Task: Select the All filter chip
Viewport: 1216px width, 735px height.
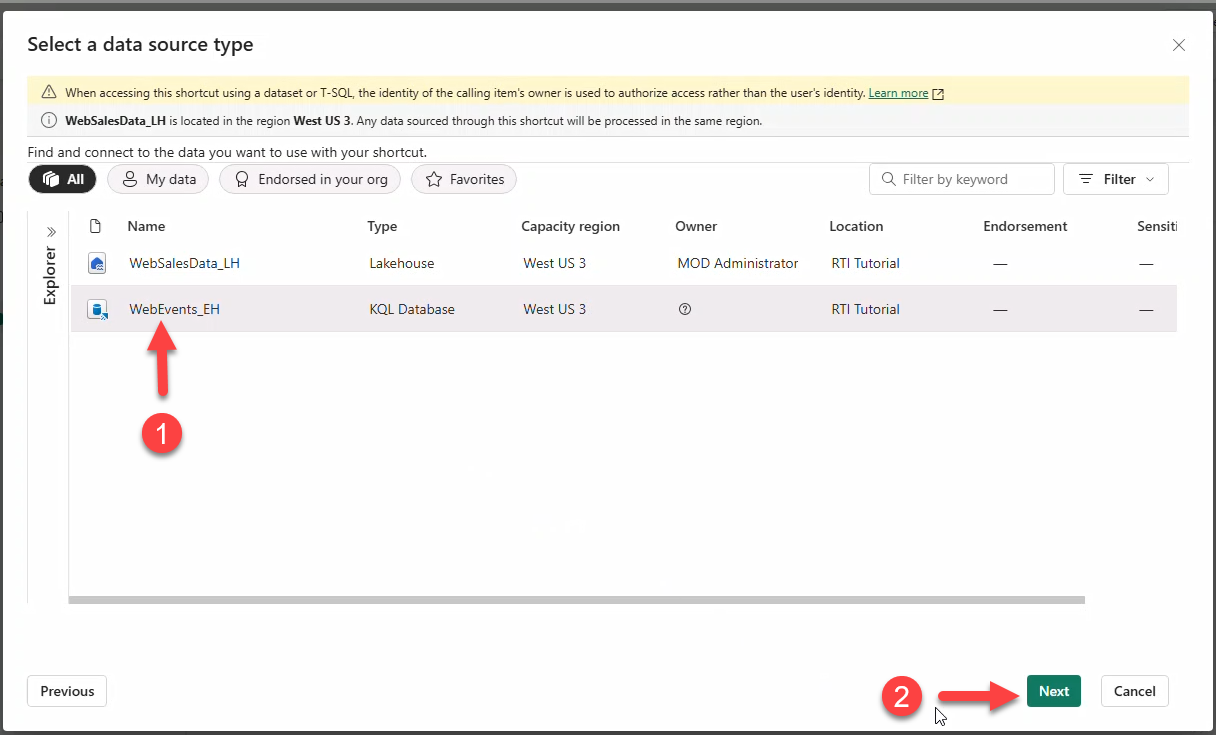Action: tap(62, 179)
